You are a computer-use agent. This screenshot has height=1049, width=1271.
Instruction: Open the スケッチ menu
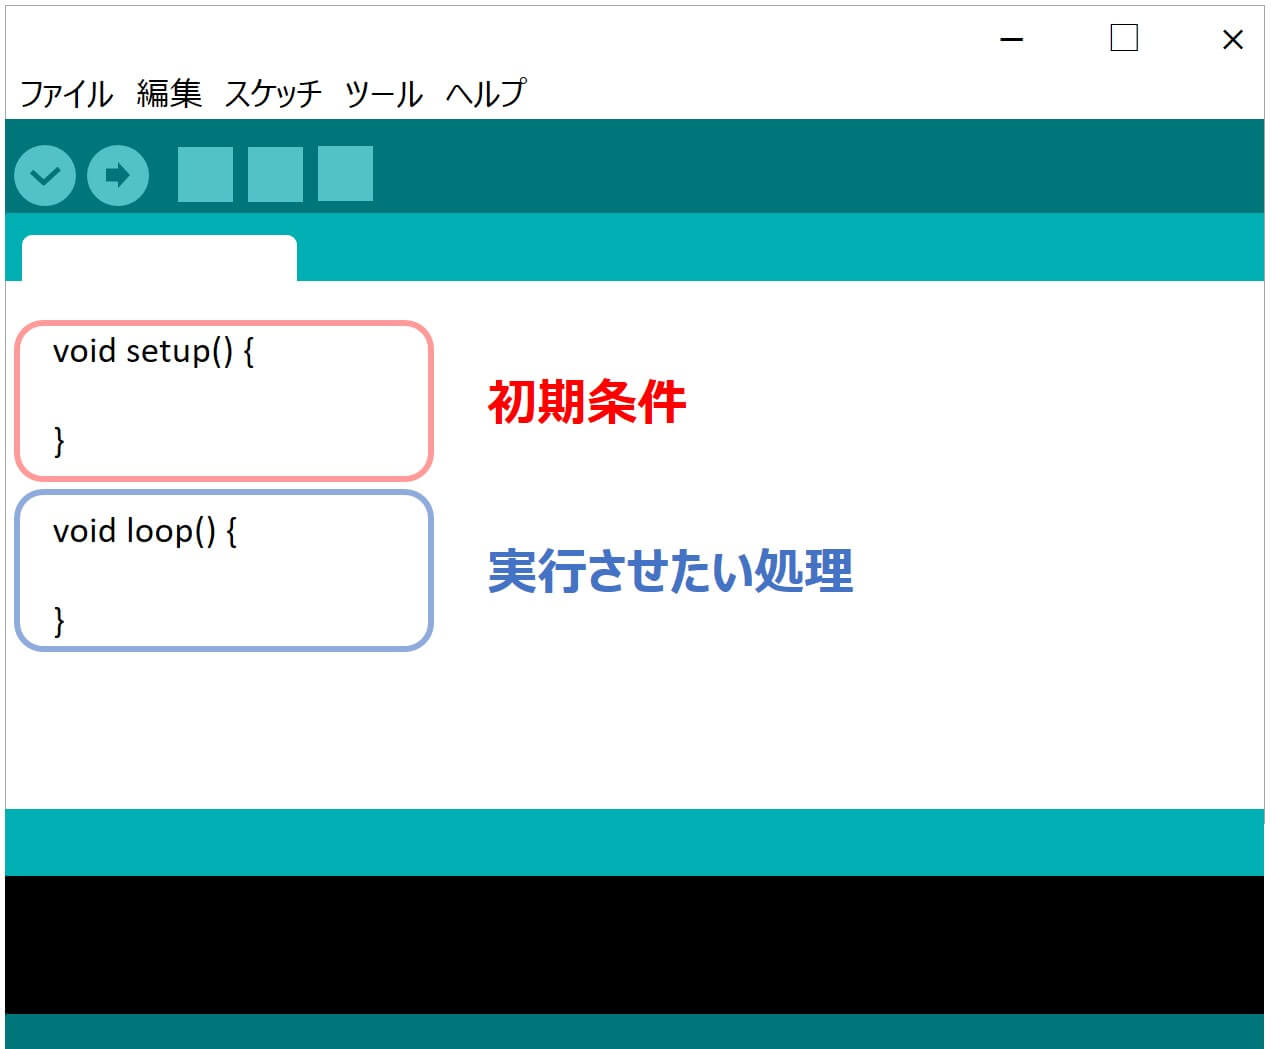point(273,93)
